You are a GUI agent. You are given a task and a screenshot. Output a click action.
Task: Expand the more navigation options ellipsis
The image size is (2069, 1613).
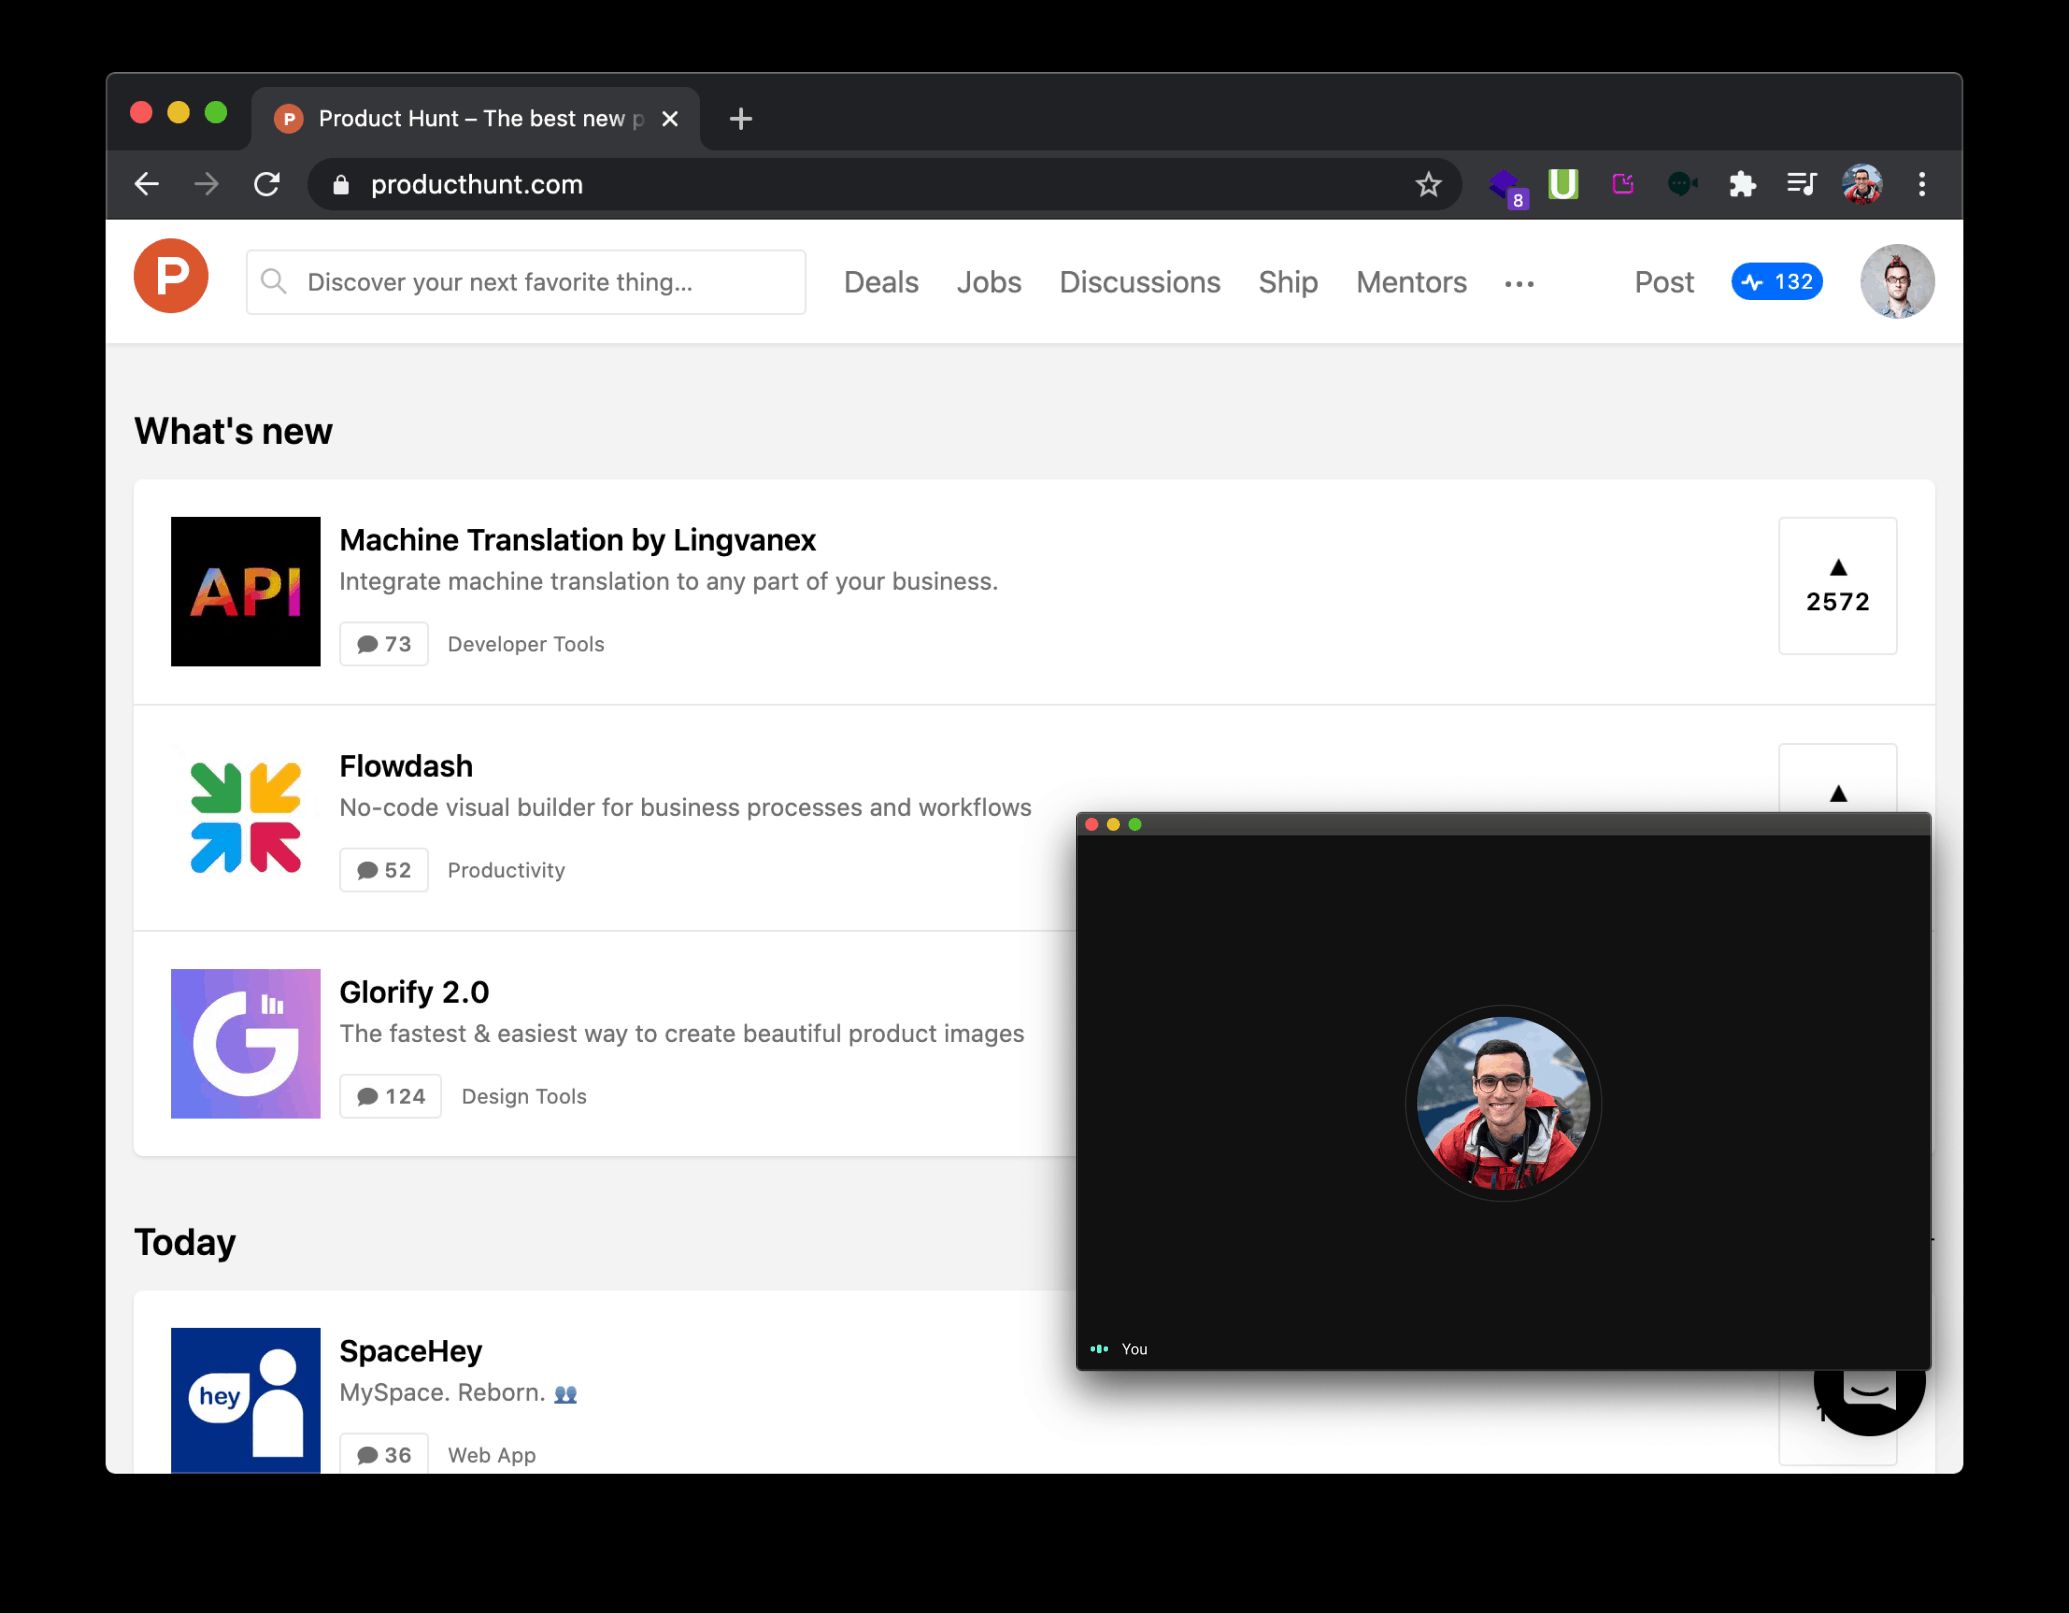(1519, 286)
